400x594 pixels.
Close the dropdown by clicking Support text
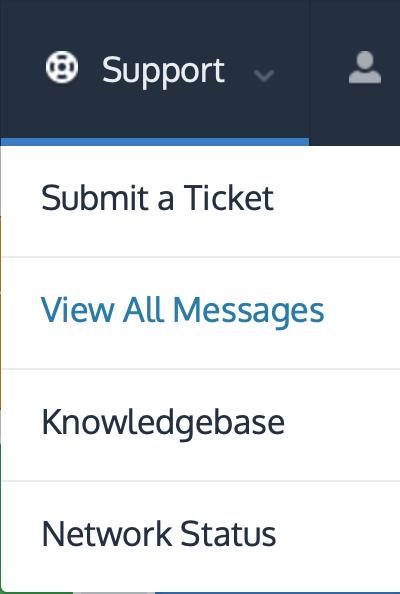(x=163, y=71)
